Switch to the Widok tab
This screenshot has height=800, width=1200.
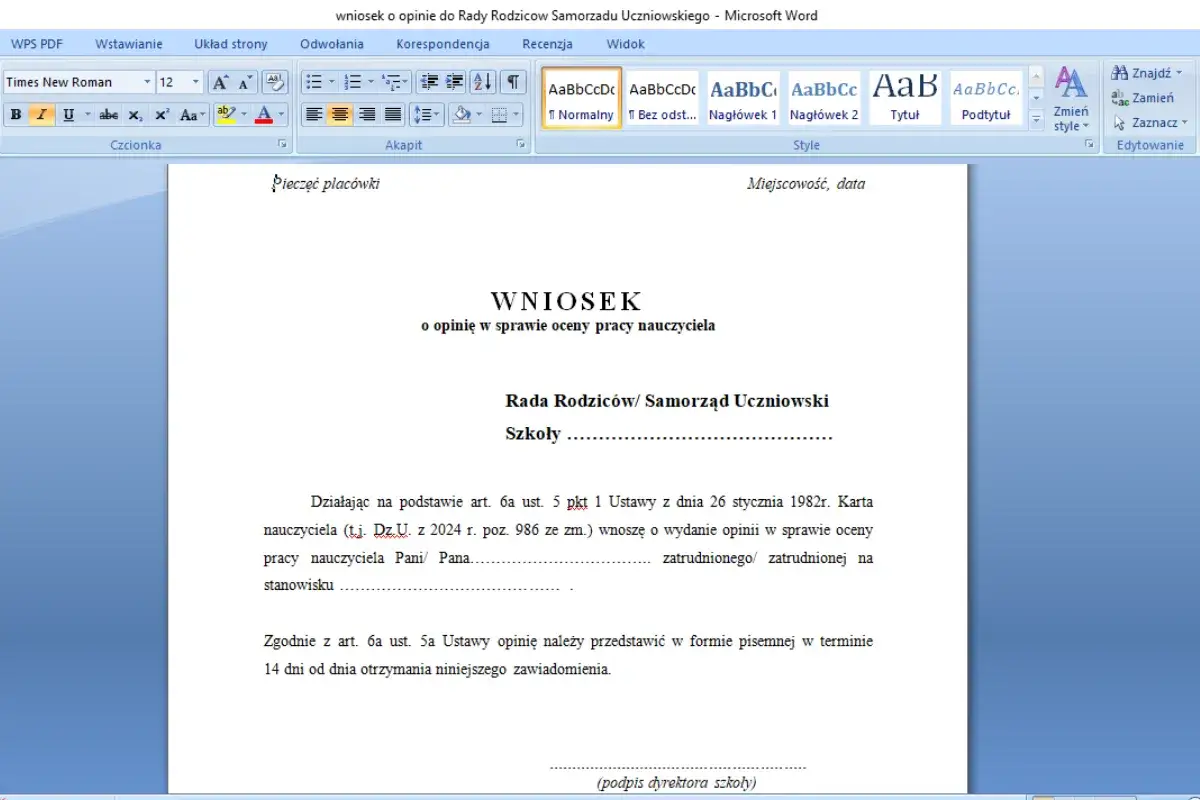(626, 44)
